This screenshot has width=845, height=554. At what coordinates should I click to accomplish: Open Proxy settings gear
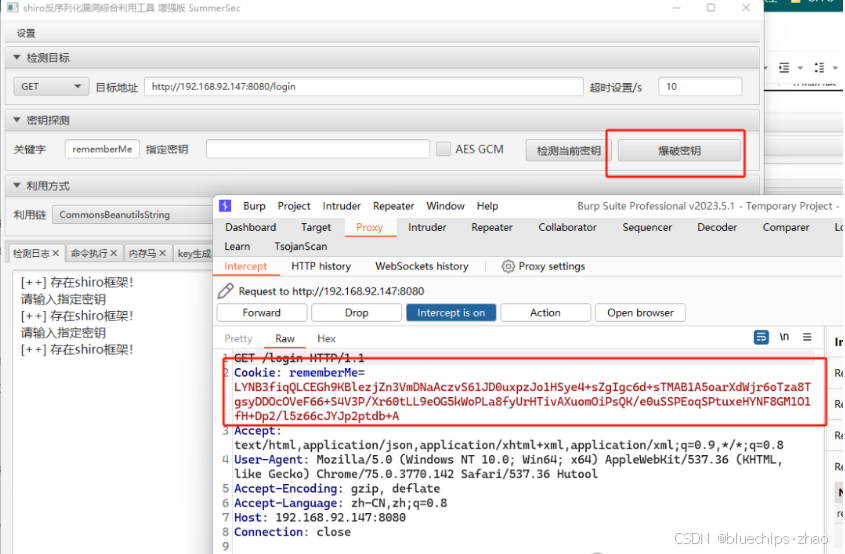tap(508, 266)
